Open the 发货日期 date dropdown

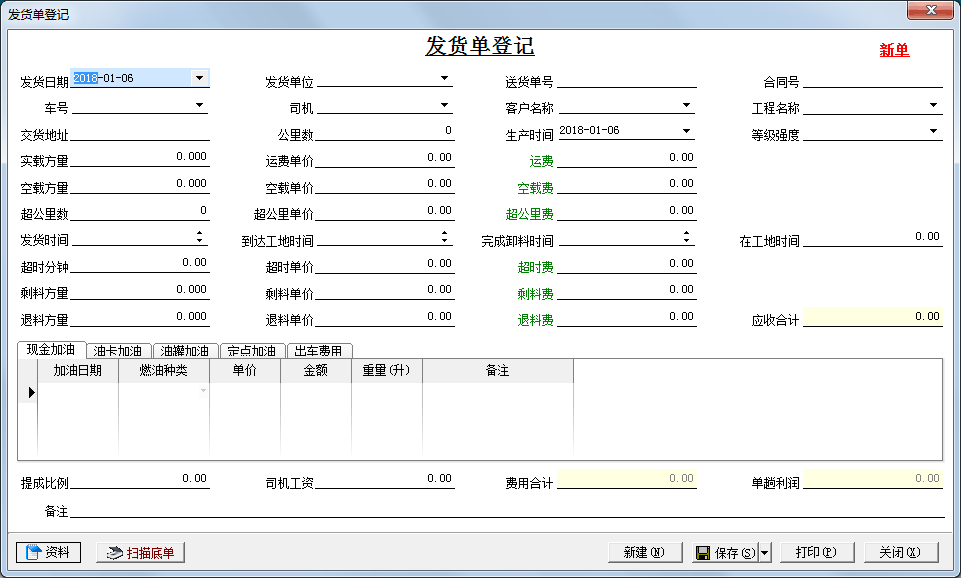coord(199,78)
